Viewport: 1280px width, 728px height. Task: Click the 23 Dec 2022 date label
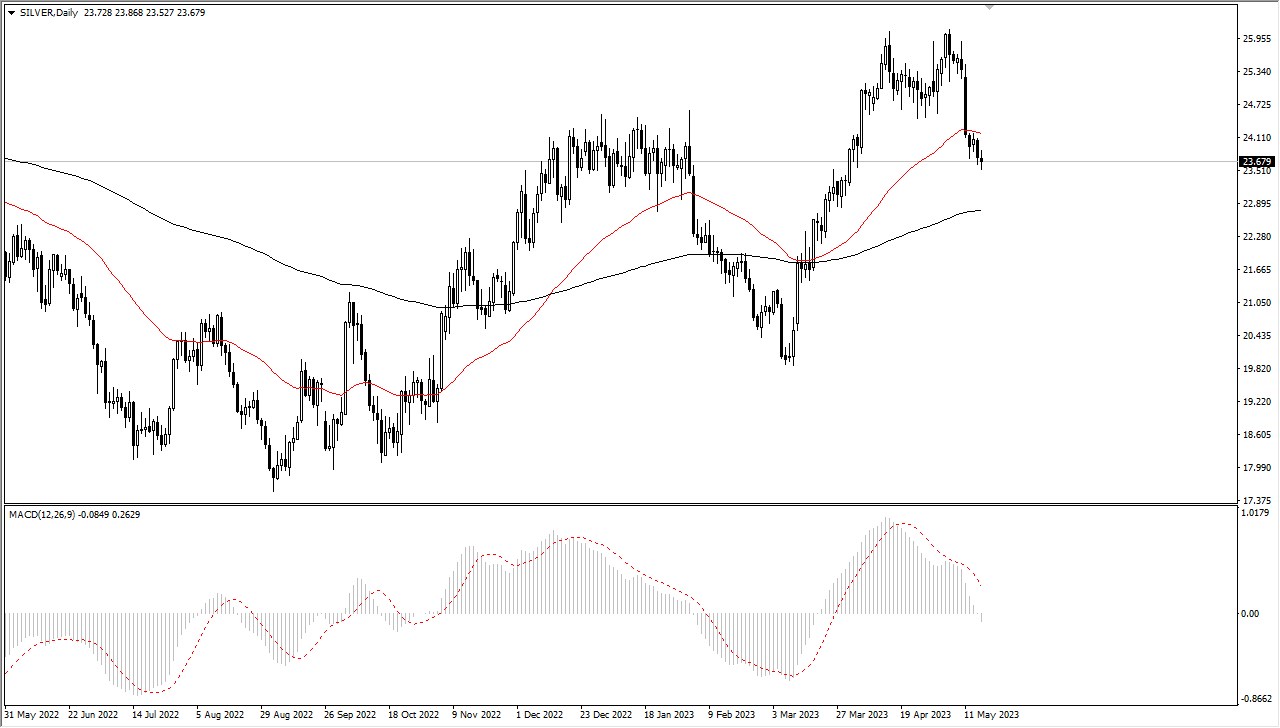pyautogui.click(x=604, y=714)
